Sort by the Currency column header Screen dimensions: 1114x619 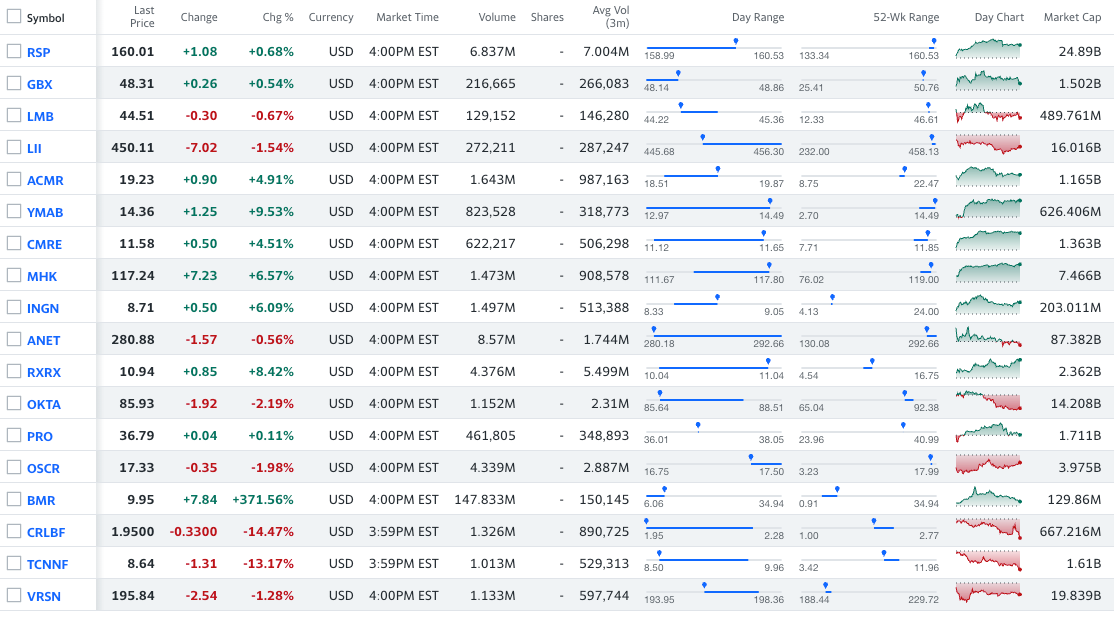pos(331,17)
